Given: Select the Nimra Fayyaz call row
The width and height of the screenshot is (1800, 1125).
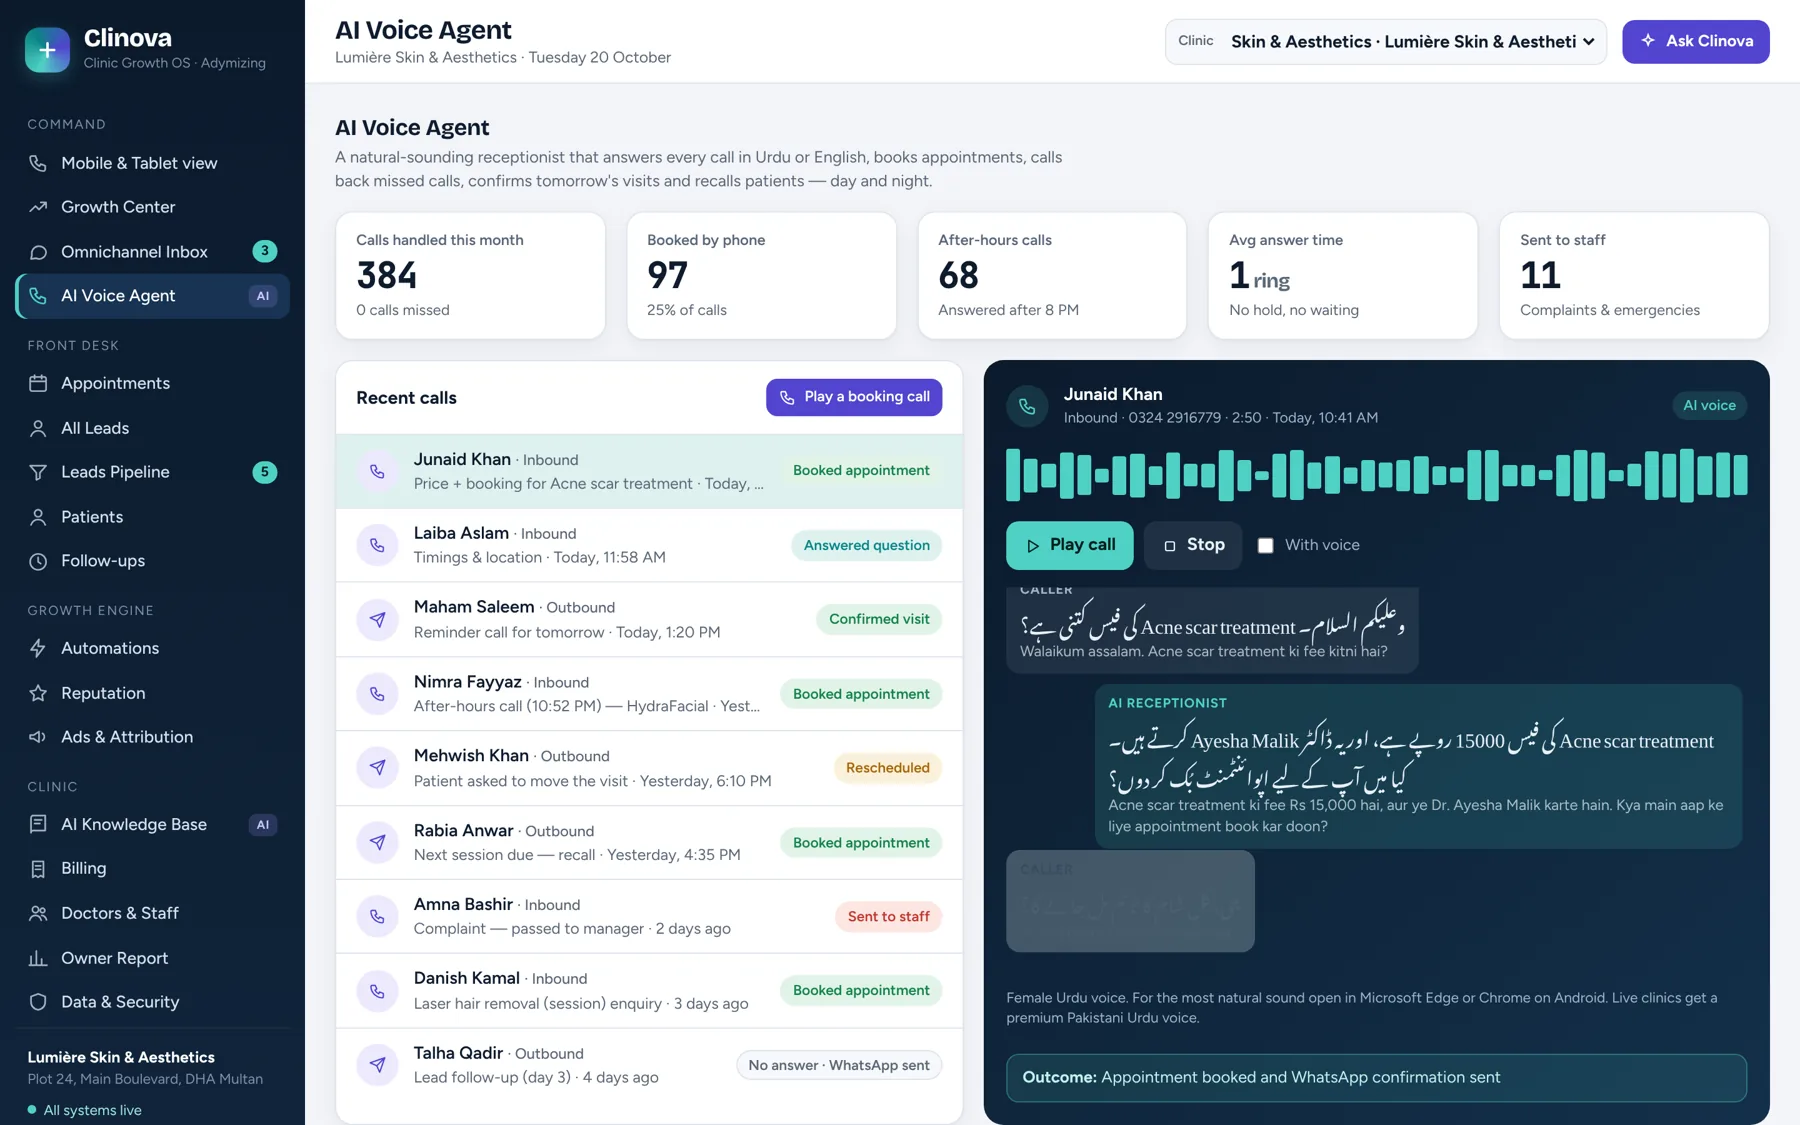Looking at the screenshot, I should 649,694.
